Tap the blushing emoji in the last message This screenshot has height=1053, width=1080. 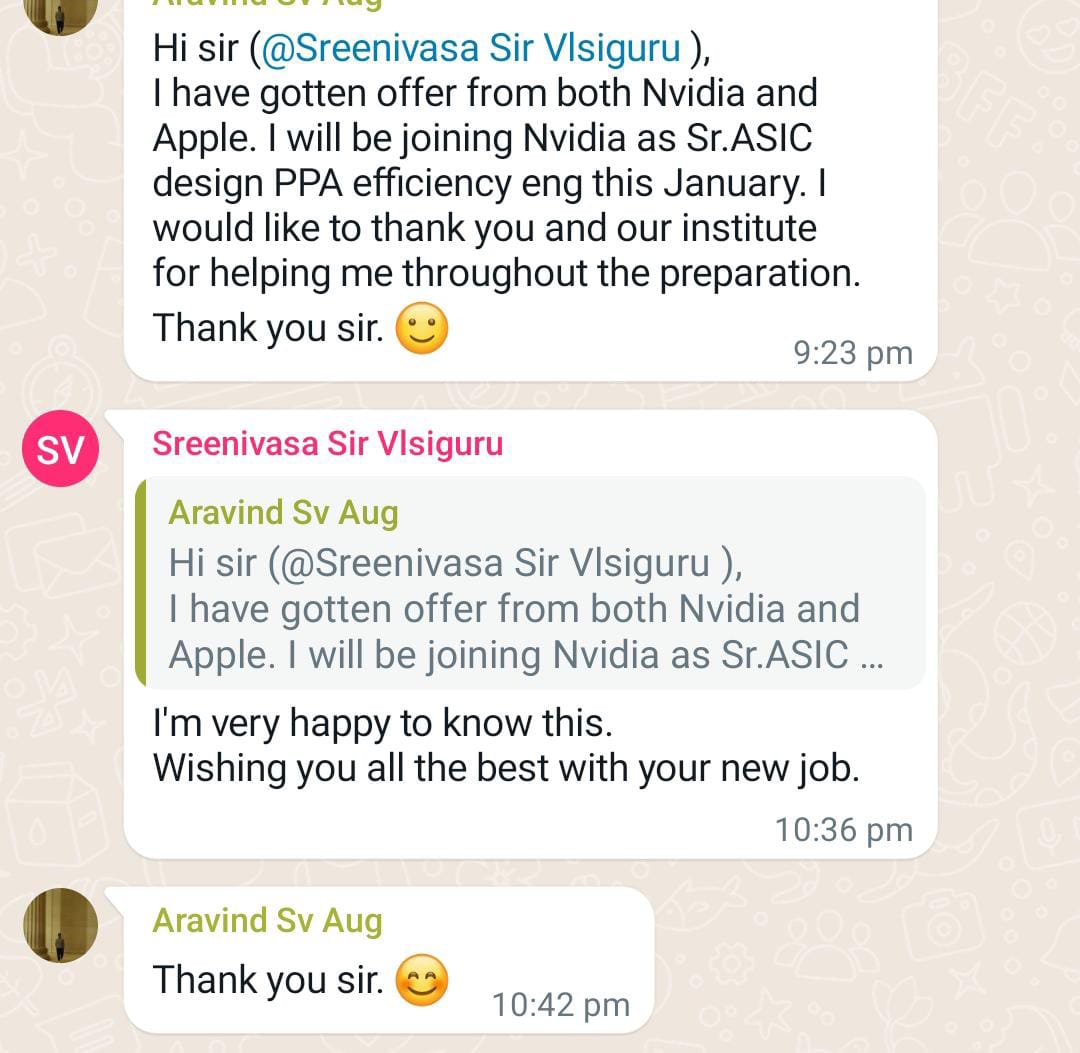tap(422, 979)
